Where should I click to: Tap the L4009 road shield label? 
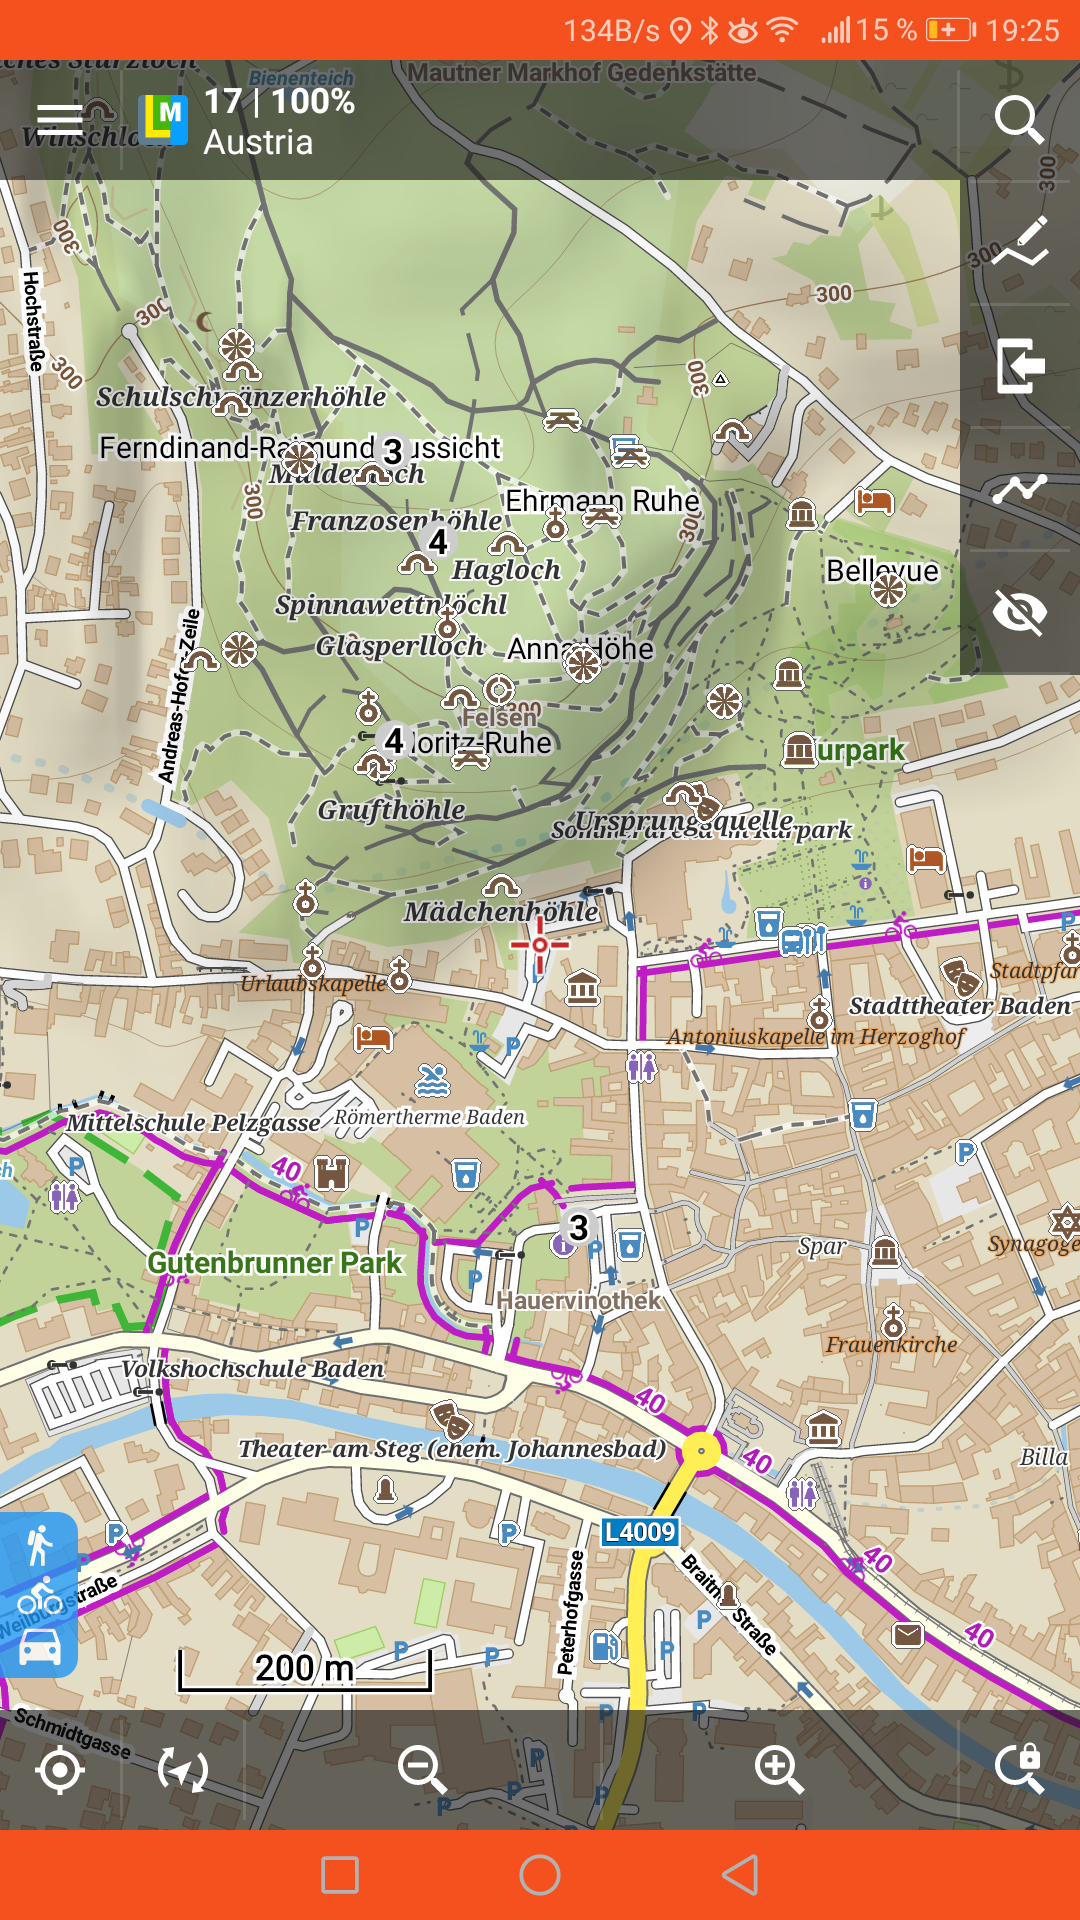[641, 1532]
